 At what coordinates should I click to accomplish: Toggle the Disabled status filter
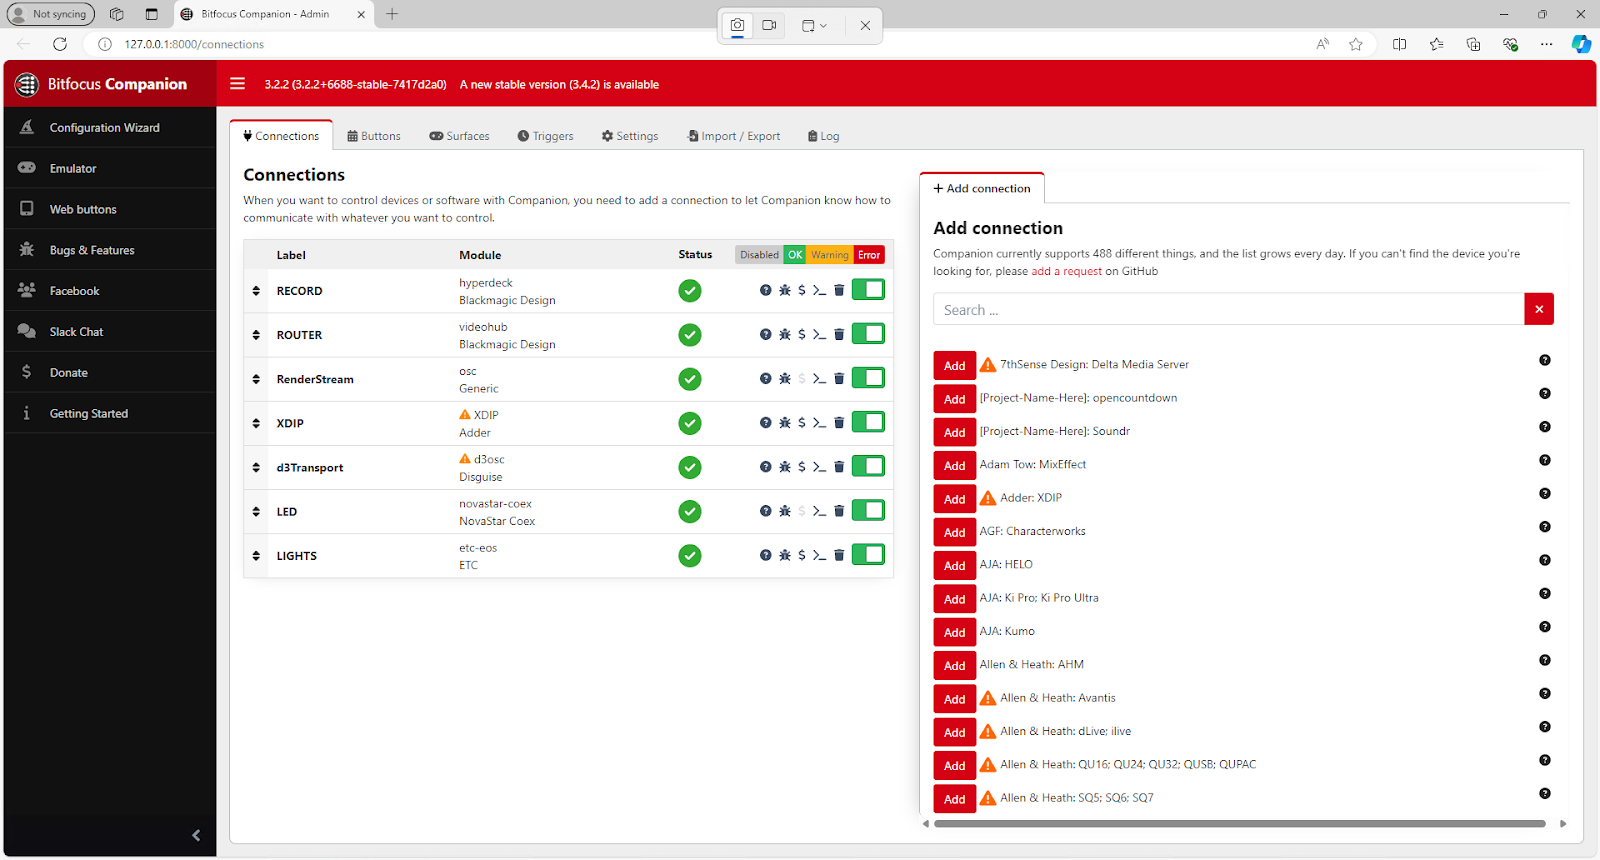coord(759,255)
